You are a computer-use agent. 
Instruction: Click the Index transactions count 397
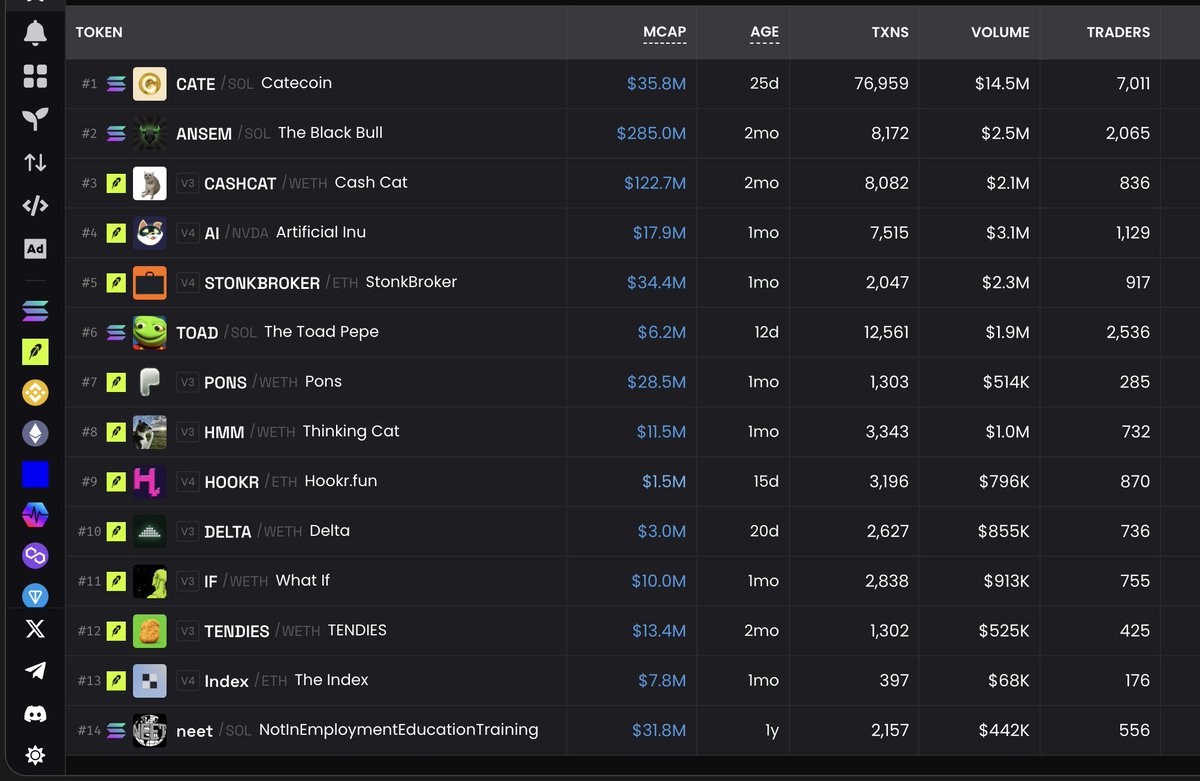pos(893,680)
